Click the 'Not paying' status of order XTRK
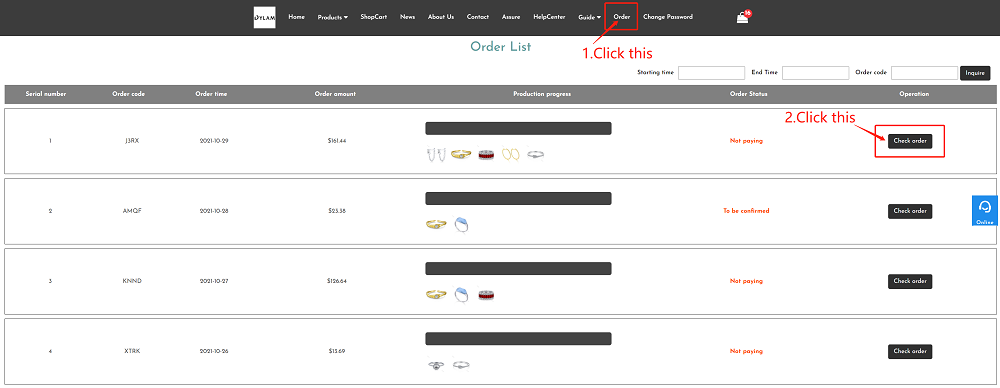This screenshot has height=388, width=1000. pos(746,352)
